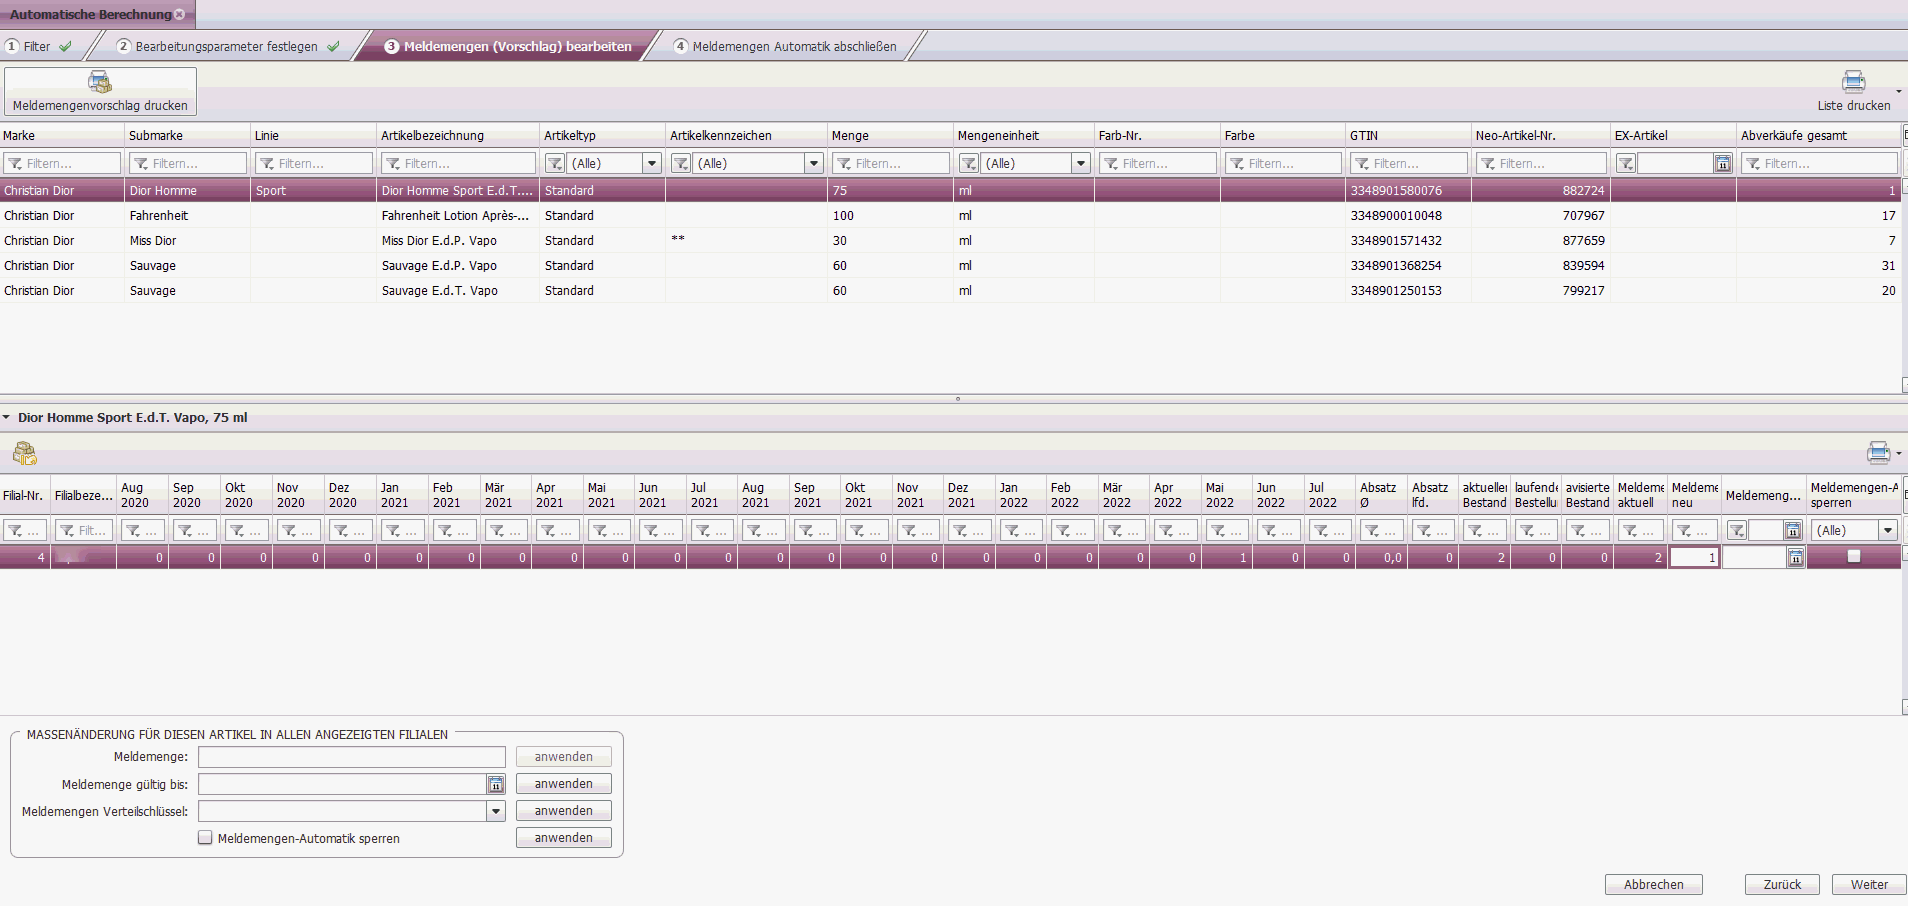Click filter icon in Artikeltyp column
This screenshot has width=1908, height=906.
tap(555, 163)
